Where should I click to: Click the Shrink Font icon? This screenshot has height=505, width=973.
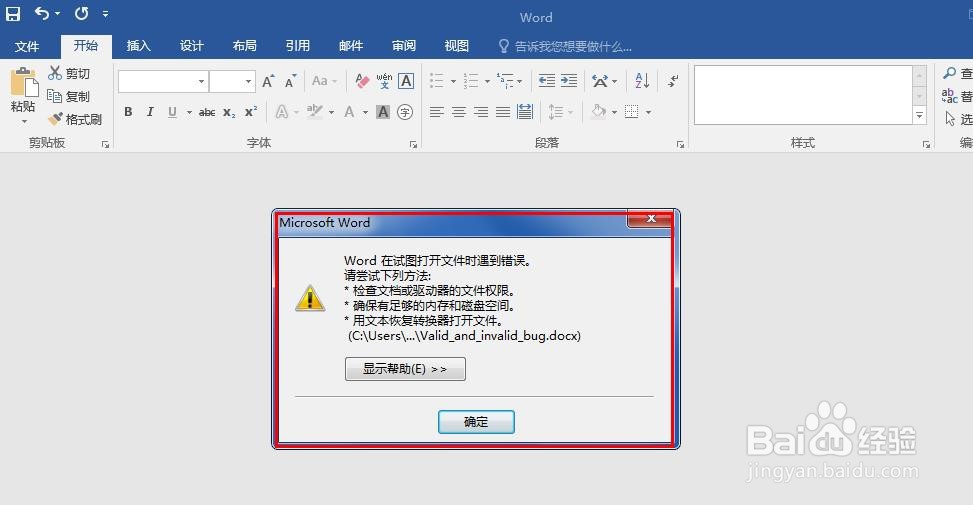(x=290, y=81)
